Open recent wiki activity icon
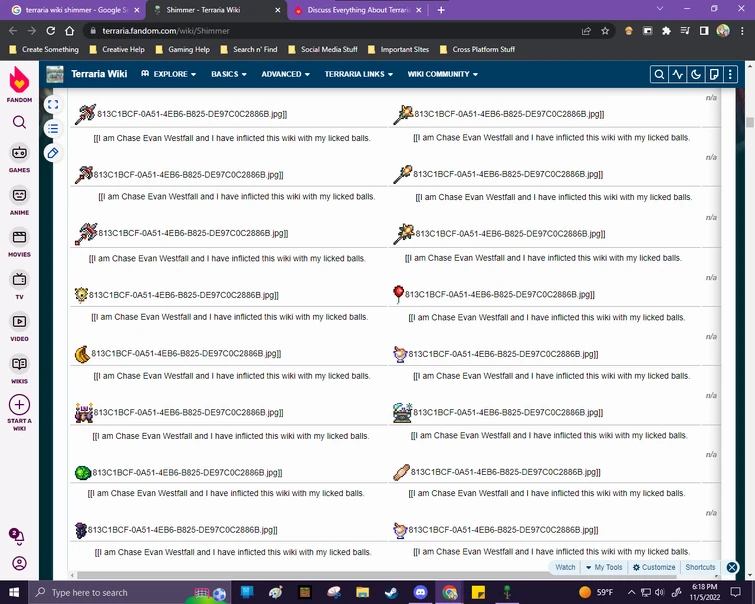755x604 pixels. 677,74
